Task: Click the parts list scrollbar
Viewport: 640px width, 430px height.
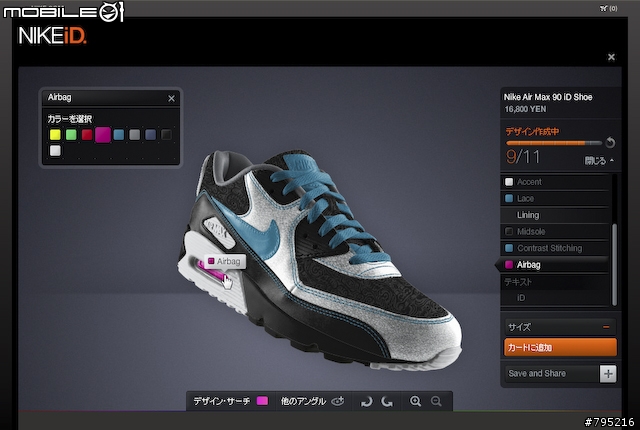Action: point(614,264)
